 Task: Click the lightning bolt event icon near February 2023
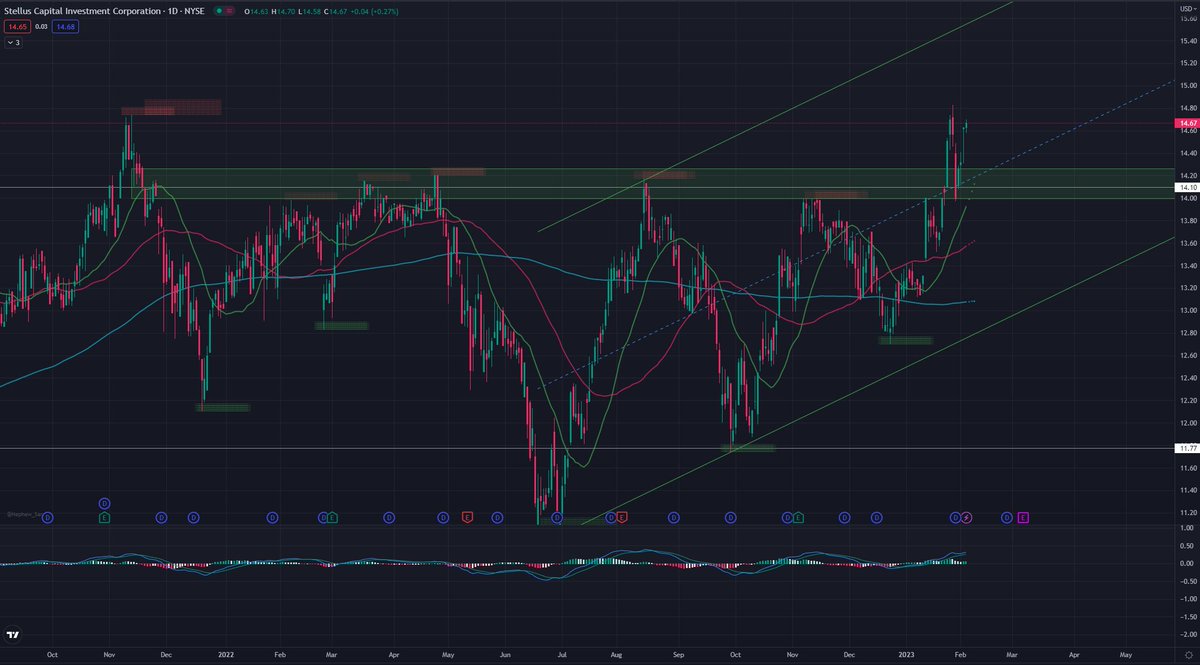967,517
